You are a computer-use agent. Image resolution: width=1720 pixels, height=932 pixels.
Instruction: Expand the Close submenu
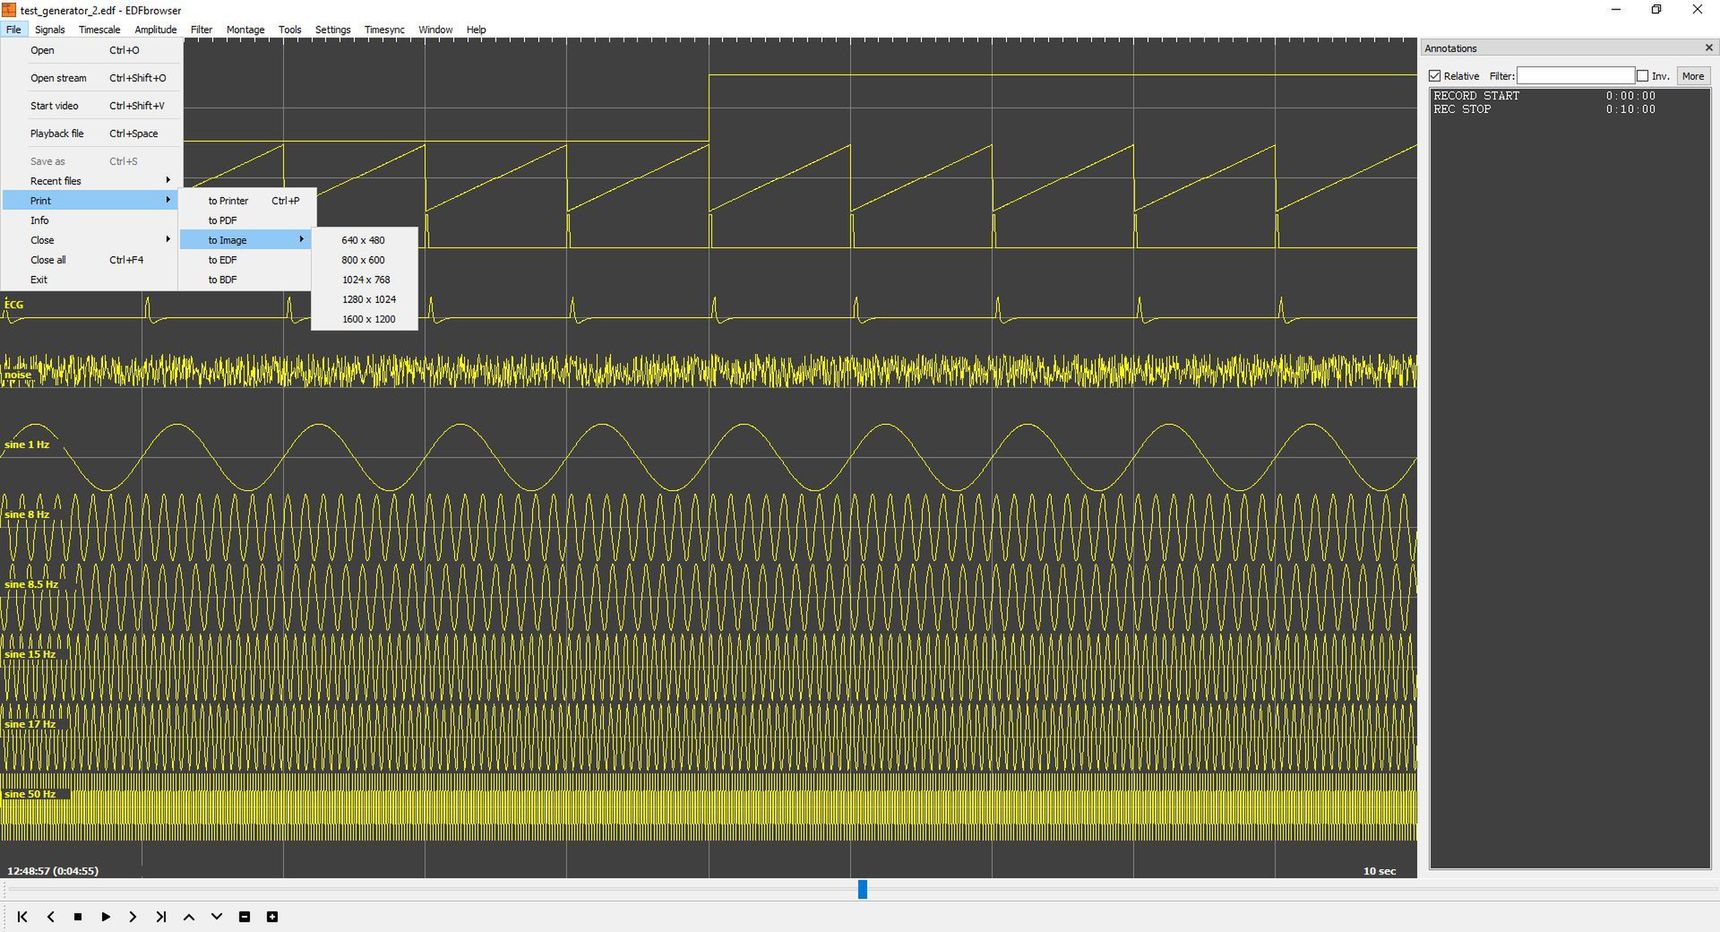pos(92,240)
